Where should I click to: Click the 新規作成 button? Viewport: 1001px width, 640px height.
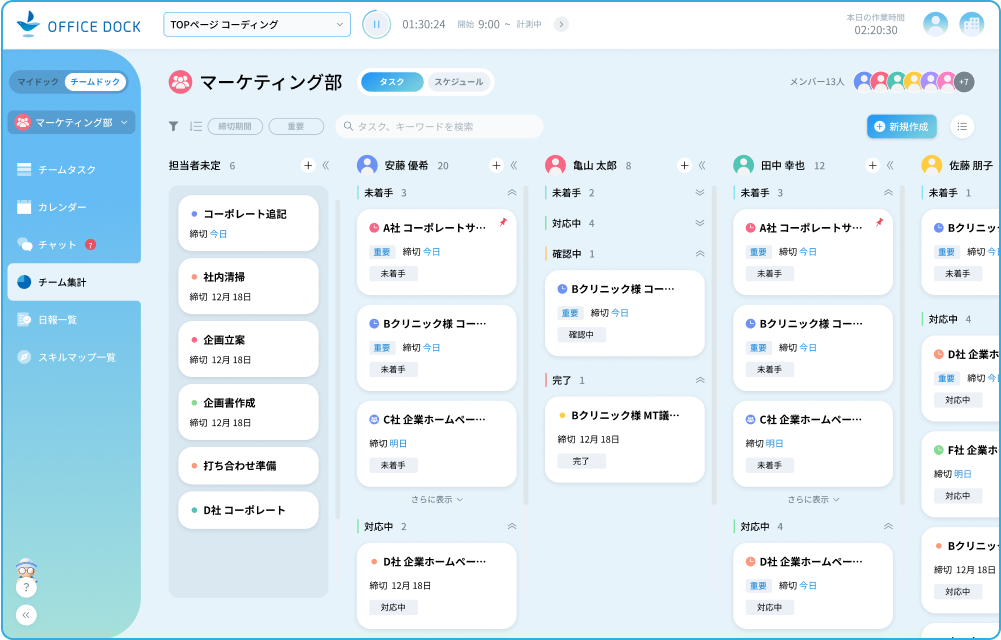pos(900,126)
